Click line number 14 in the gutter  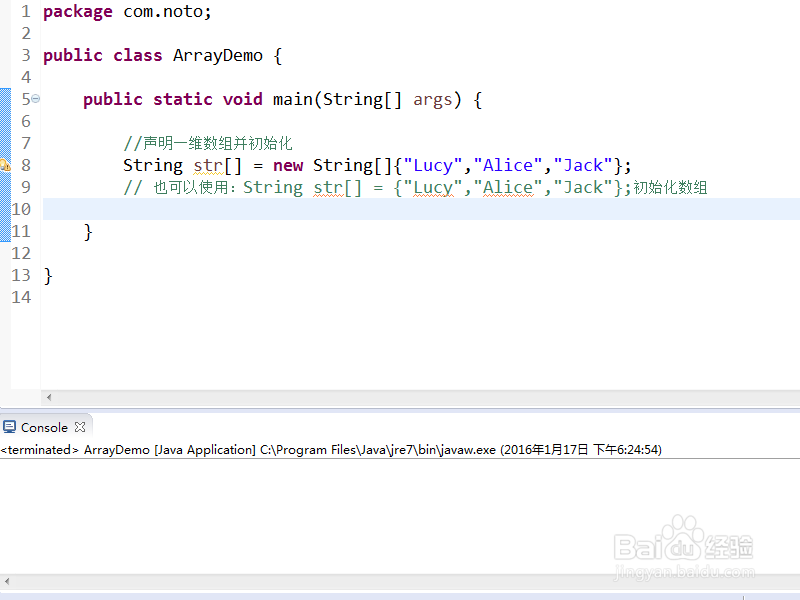pos(21,297)
